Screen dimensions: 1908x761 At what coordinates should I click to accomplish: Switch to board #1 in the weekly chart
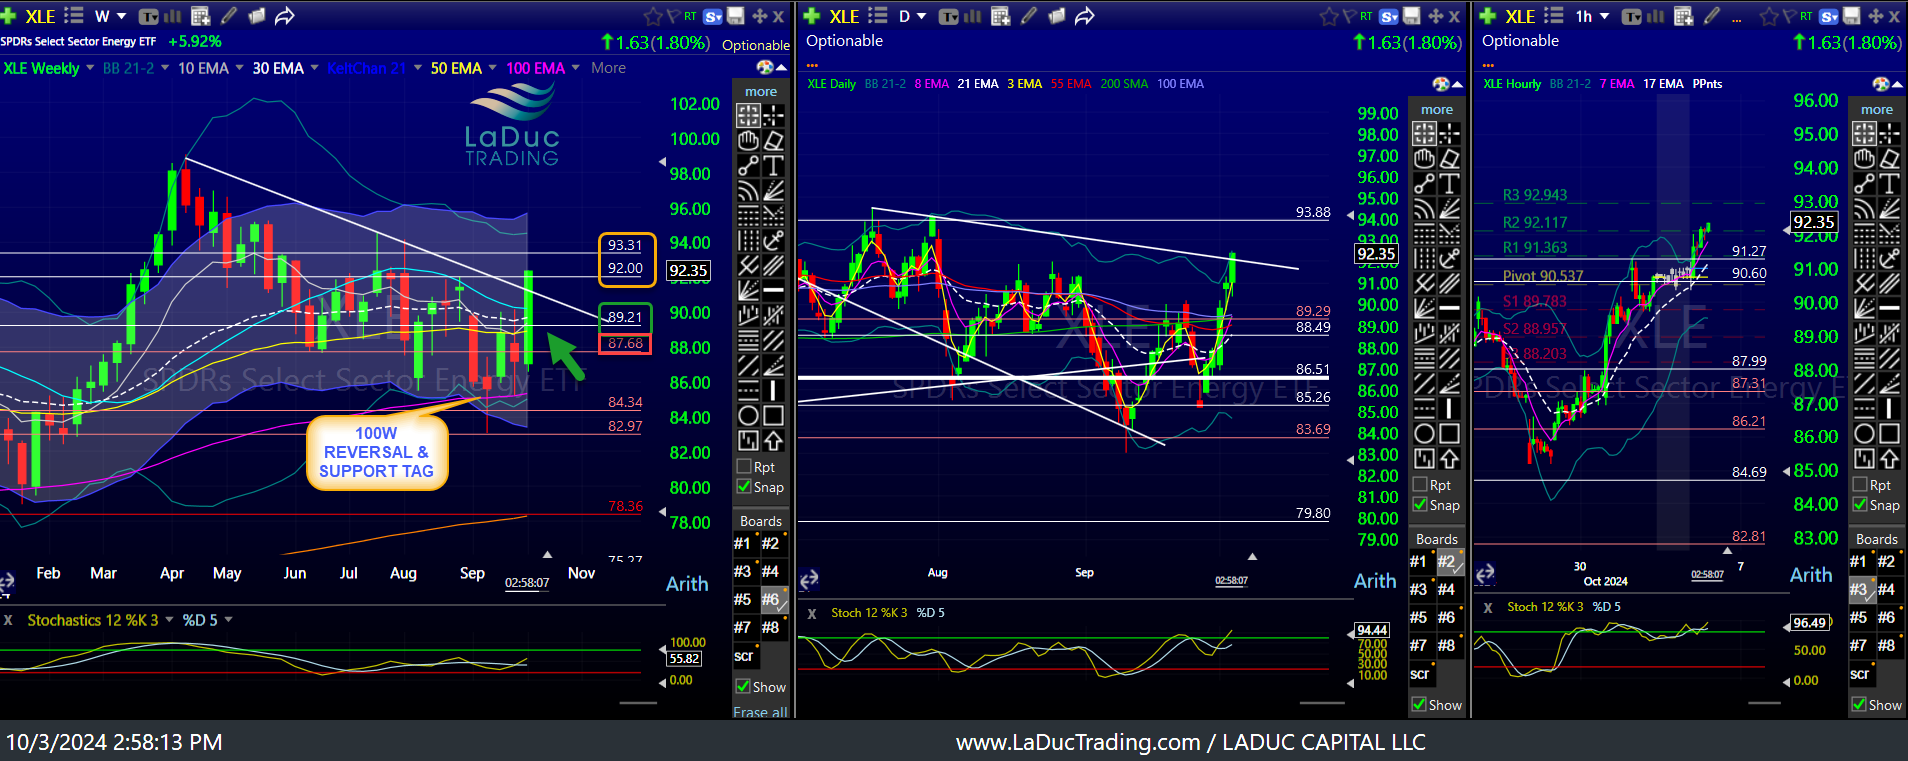[x=743, y=543]
